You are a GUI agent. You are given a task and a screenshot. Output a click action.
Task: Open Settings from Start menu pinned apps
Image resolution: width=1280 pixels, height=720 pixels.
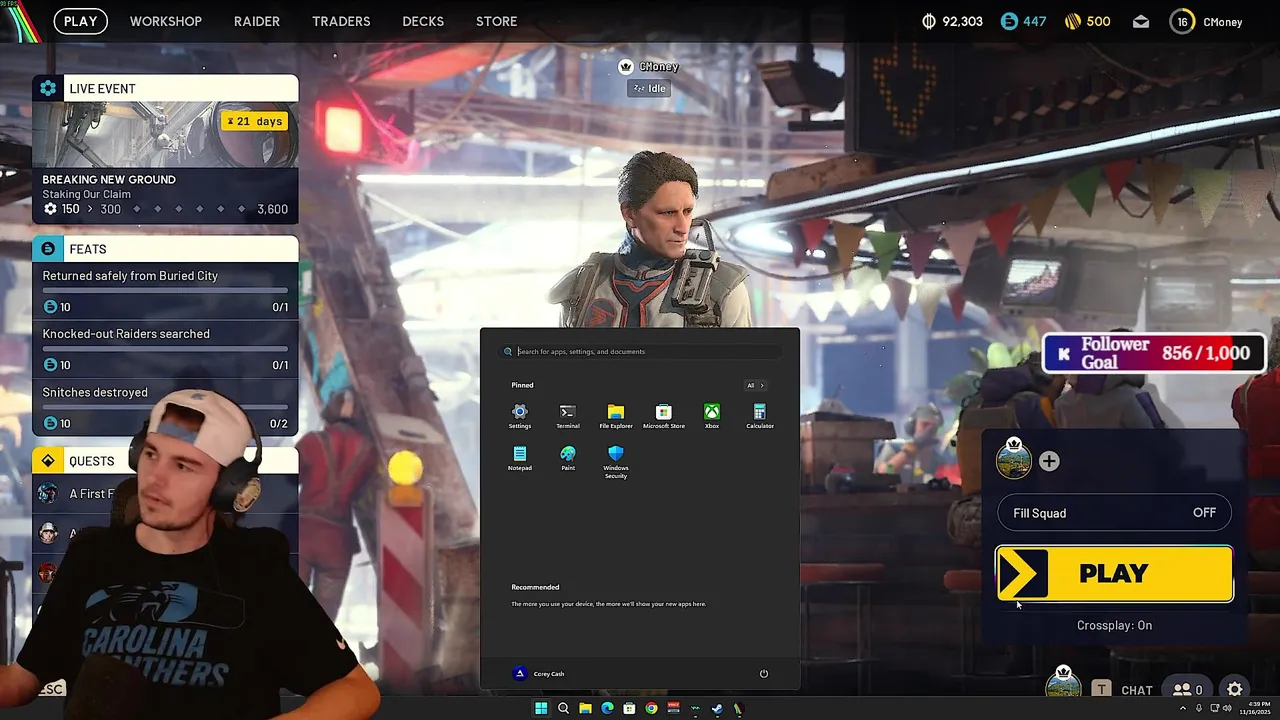(x=519, y=416)
